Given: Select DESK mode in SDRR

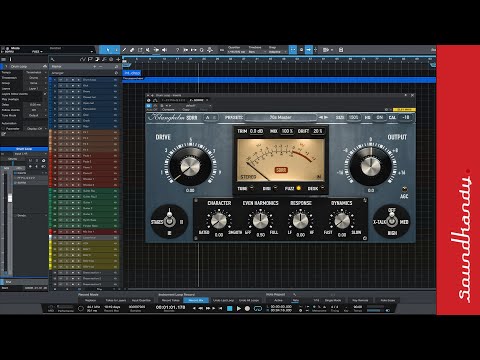Looking at the screenshot, I should [316, 188].
